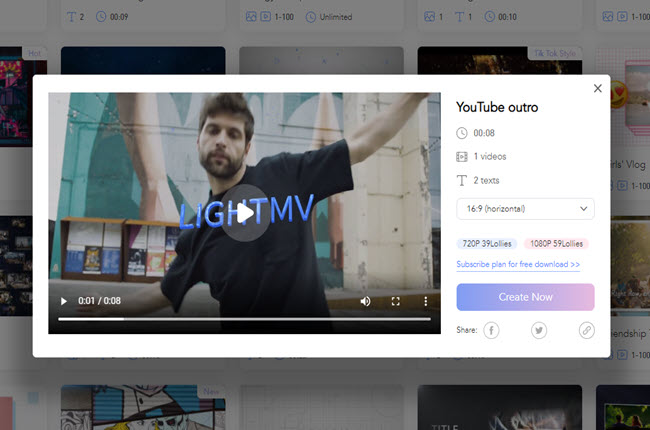Select the 720P 39Lollies quality option
650x430 pixels.
pos(485,243)
